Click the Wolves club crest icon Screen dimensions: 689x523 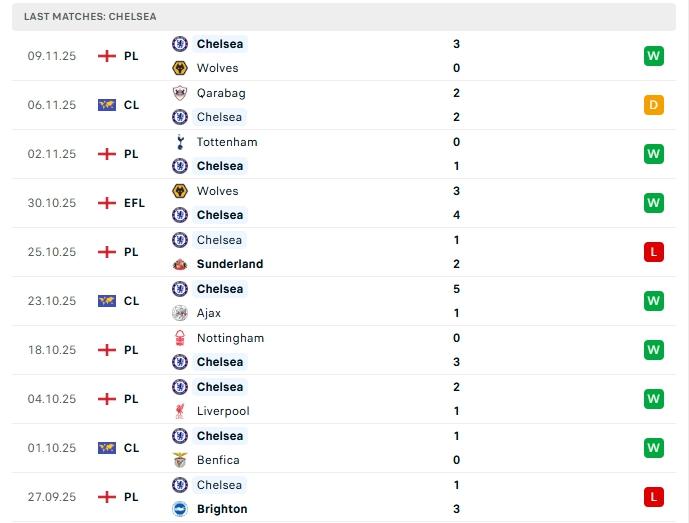[x=180, y=68]
